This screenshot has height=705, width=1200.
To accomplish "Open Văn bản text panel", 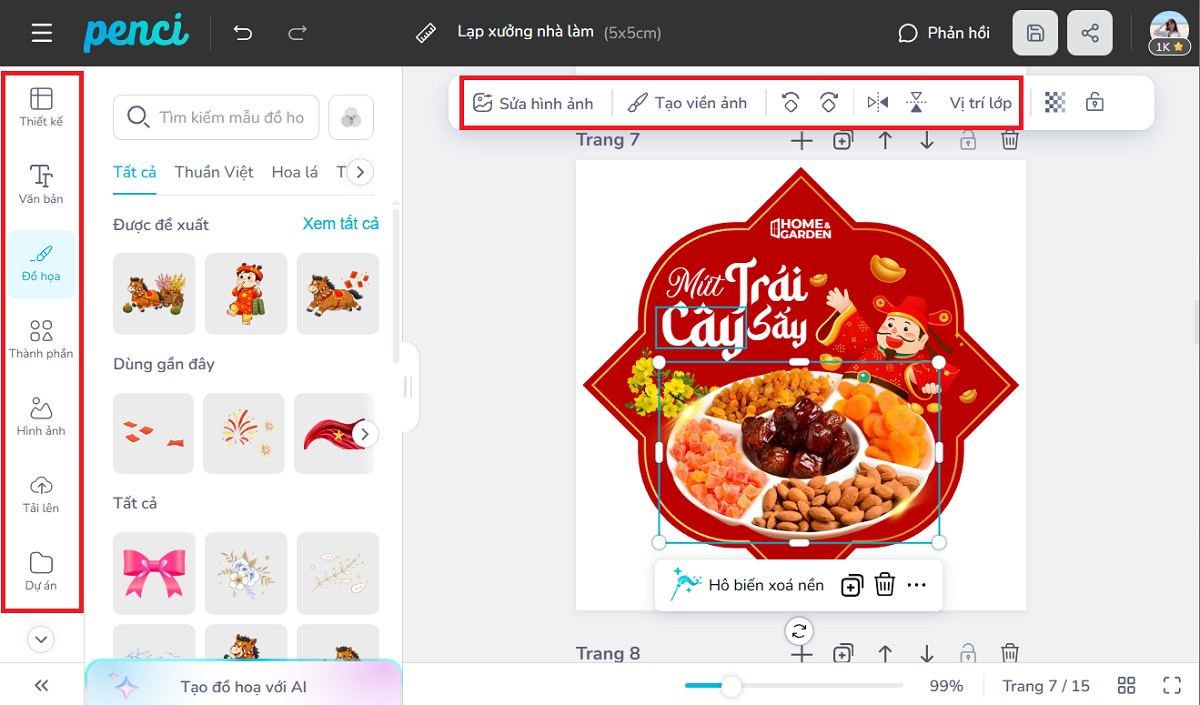I will pyautogui.click(x=41, y=184).
